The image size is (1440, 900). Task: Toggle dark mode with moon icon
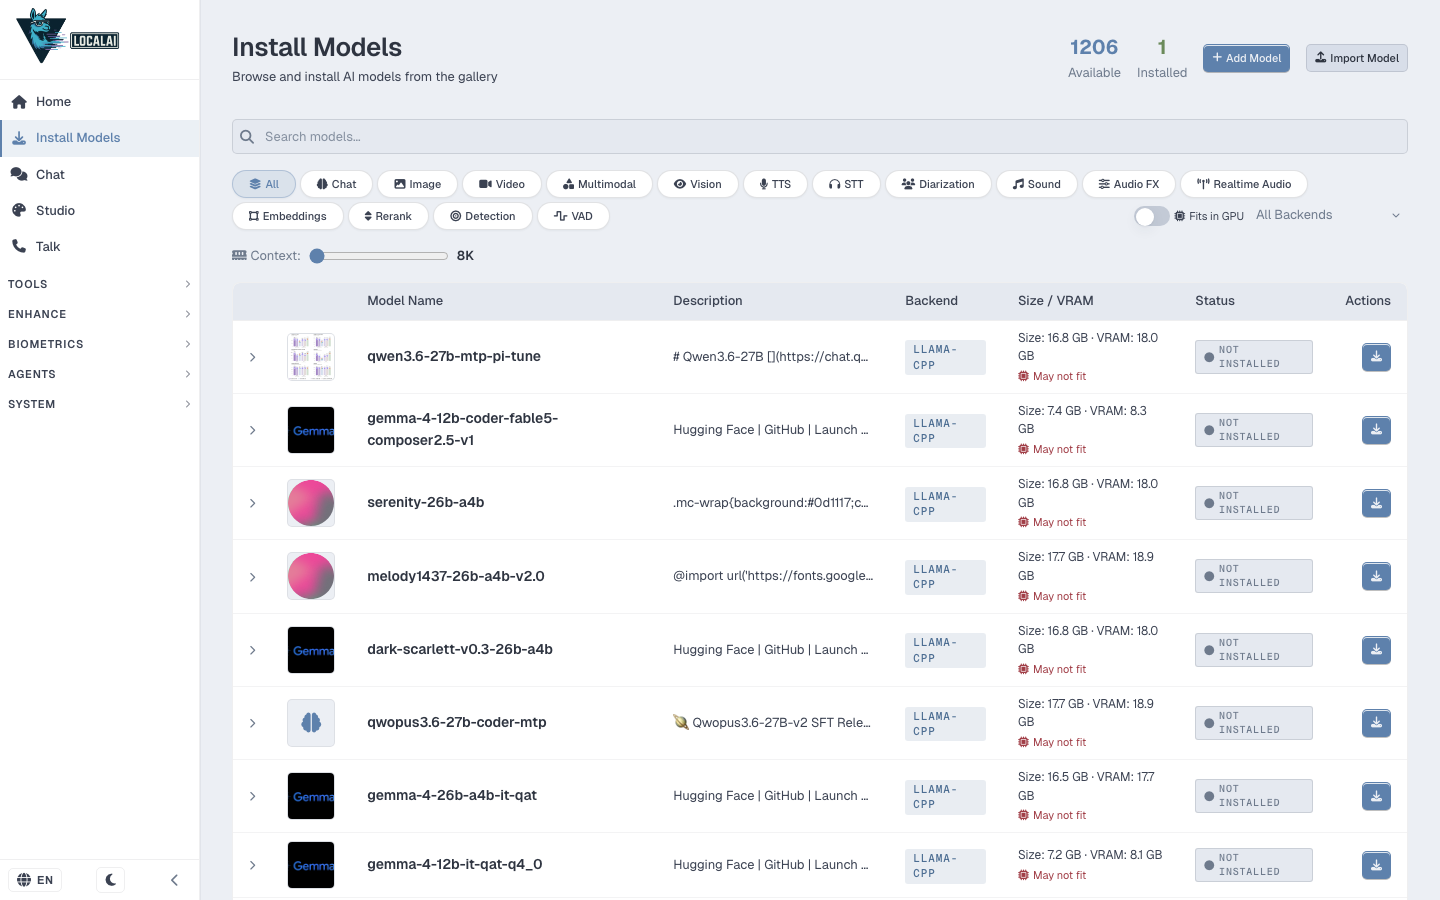111,880
